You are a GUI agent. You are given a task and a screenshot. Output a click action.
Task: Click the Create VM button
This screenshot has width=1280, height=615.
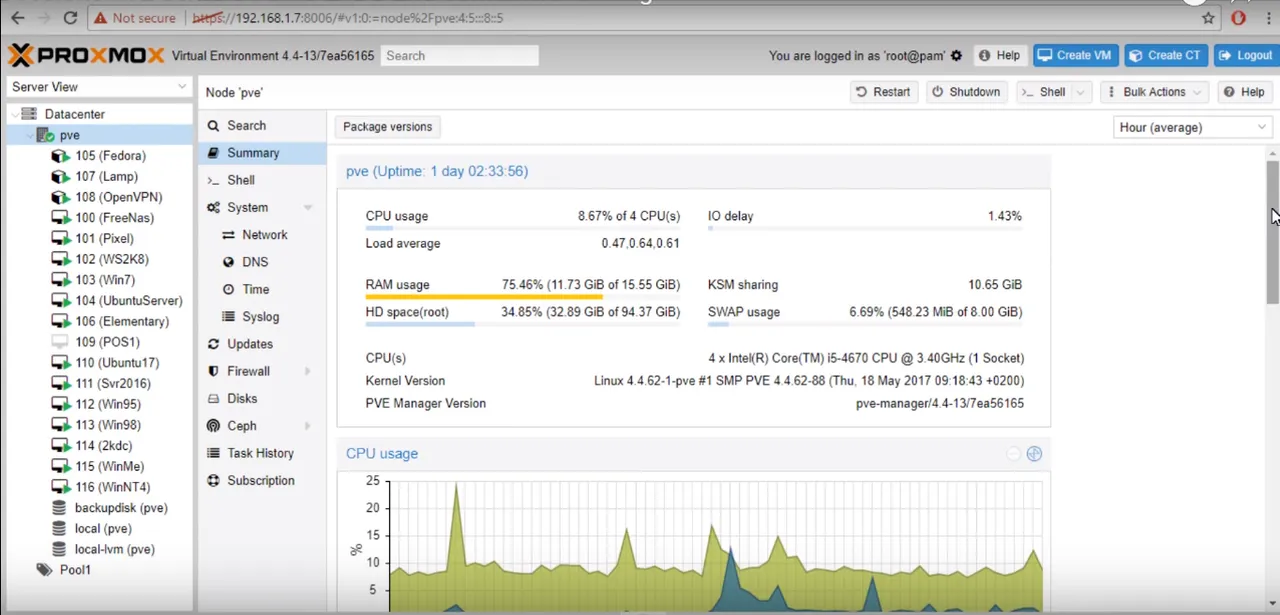pyautogui.click(x=1076, y=56)
